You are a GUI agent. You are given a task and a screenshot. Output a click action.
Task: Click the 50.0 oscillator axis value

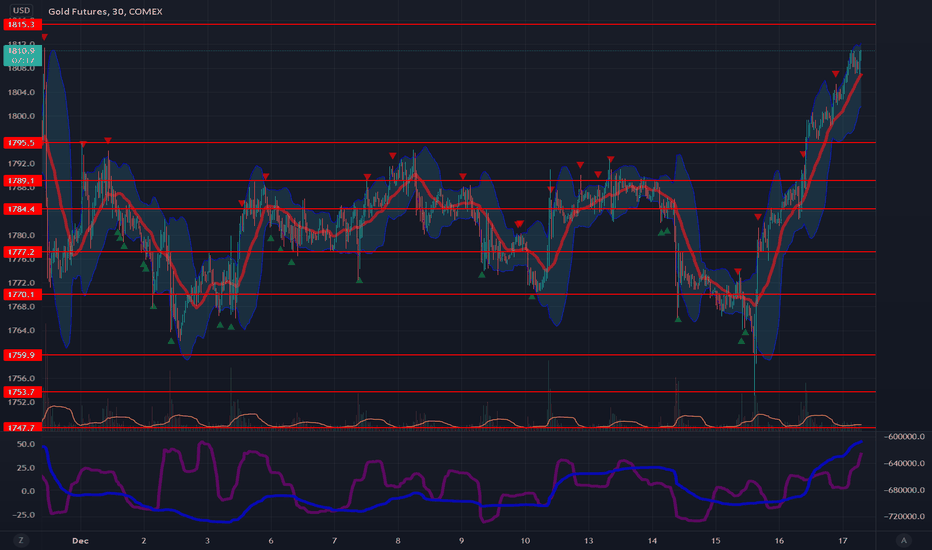point(26,444)
